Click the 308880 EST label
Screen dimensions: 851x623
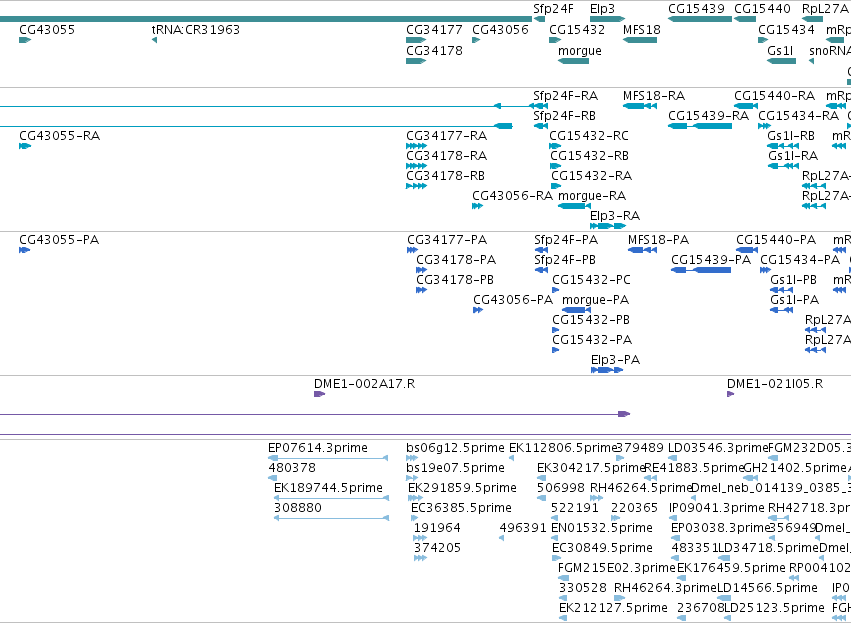[x=298, y=508]
